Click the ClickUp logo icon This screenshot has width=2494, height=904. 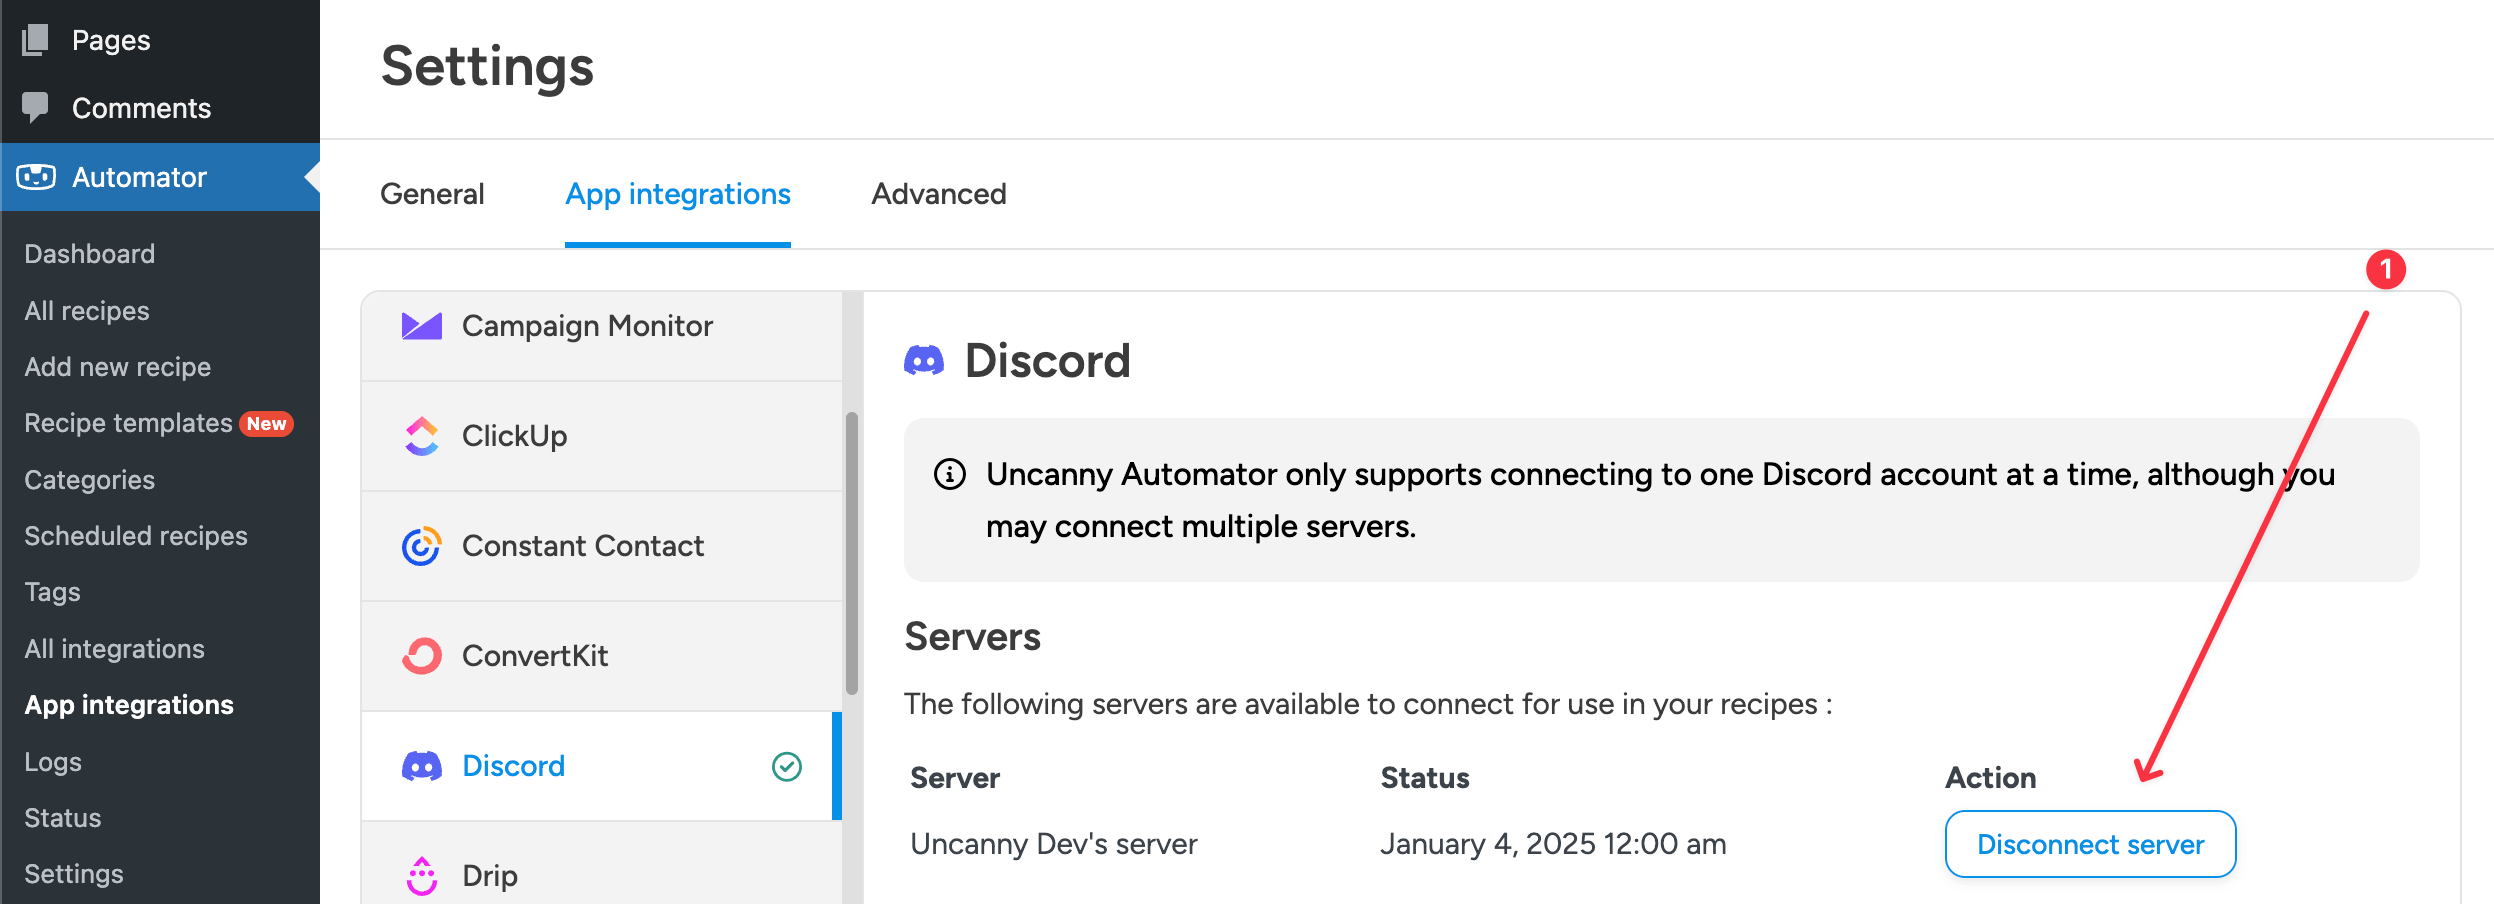point(422,436)
